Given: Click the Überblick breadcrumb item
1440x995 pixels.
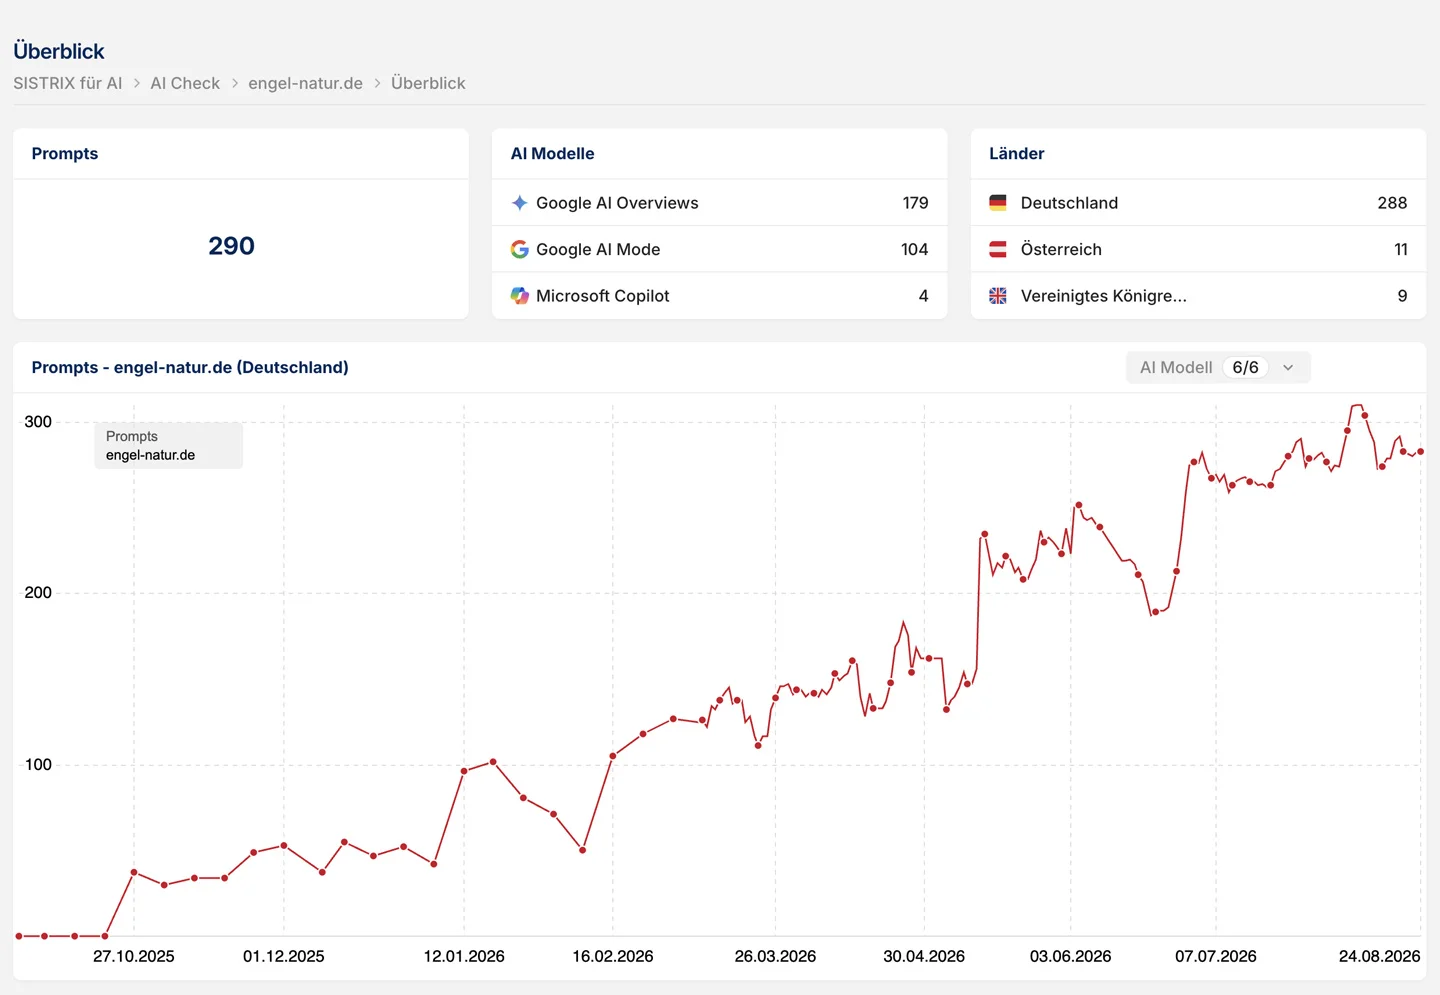Looking at the screenshot, I should (x=428, y=83).
